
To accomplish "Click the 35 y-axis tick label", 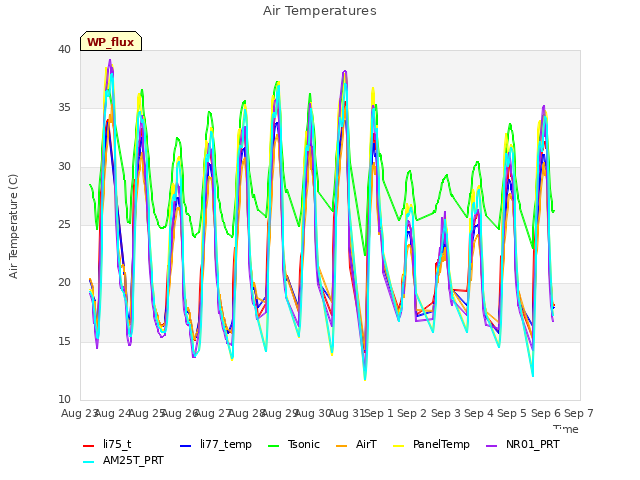I will tap(64, 108).
